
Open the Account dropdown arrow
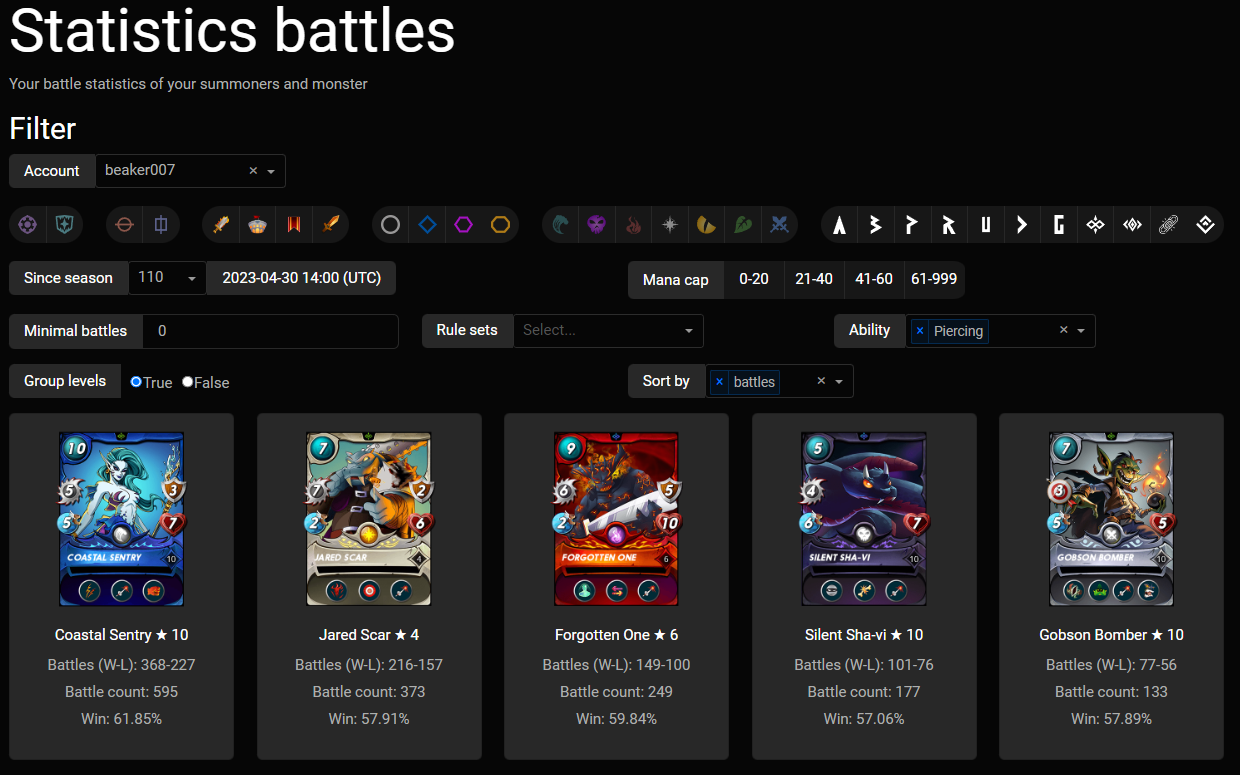click(271, 171)
